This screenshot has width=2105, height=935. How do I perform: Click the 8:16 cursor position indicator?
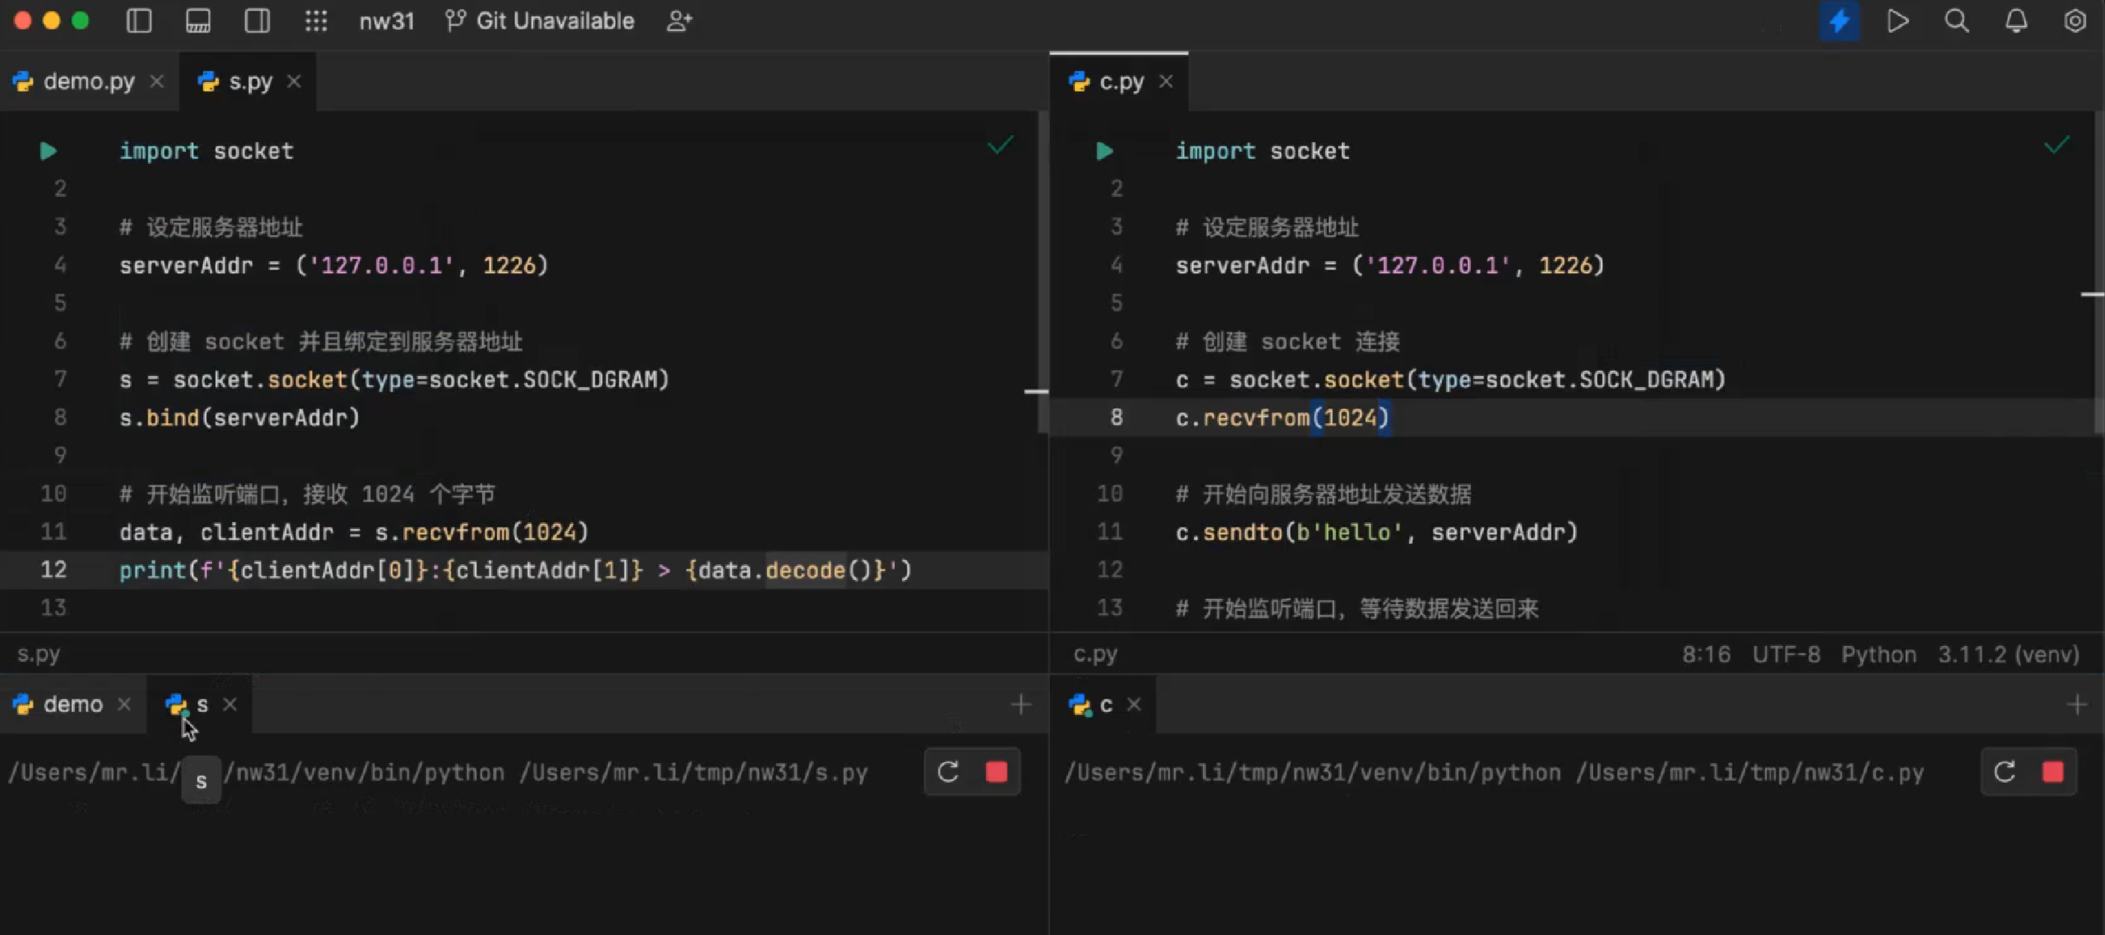1706,655
